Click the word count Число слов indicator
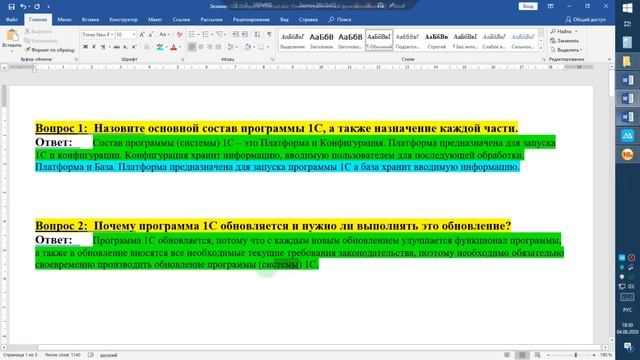This screenshot has width=640, height=360. (x=63, y=355)
